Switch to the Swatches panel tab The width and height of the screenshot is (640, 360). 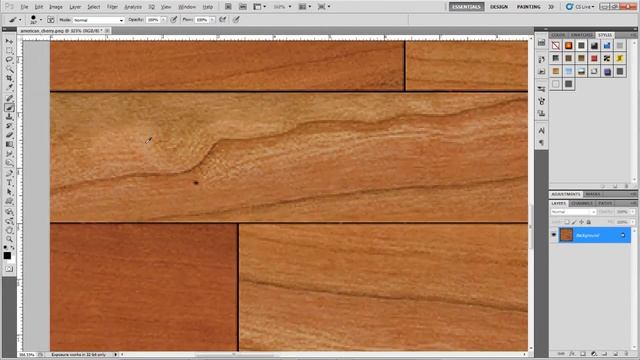pos(582,35)
